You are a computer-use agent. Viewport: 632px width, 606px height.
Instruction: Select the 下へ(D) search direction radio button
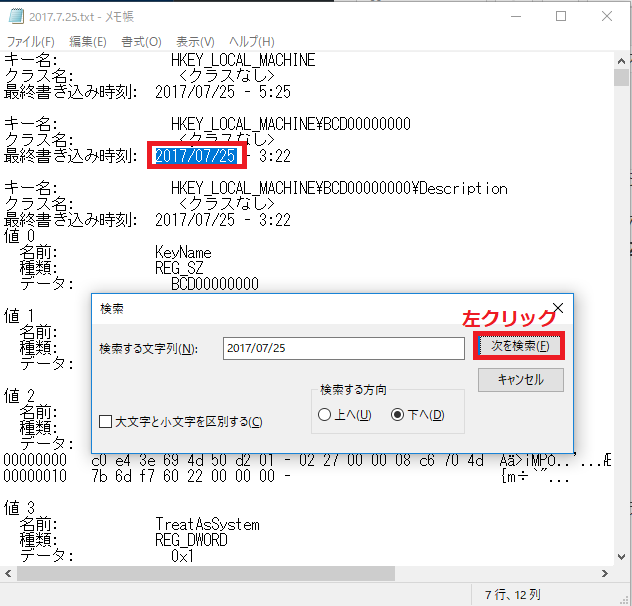coord(397,414)
